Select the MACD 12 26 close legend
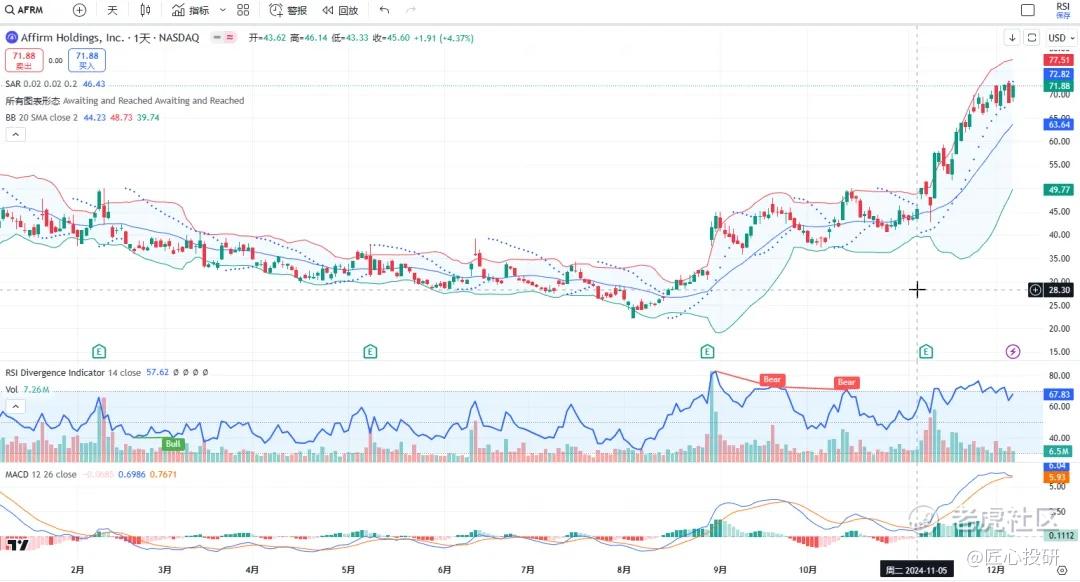The image size is (1080, 582). [x=41, y=475]
